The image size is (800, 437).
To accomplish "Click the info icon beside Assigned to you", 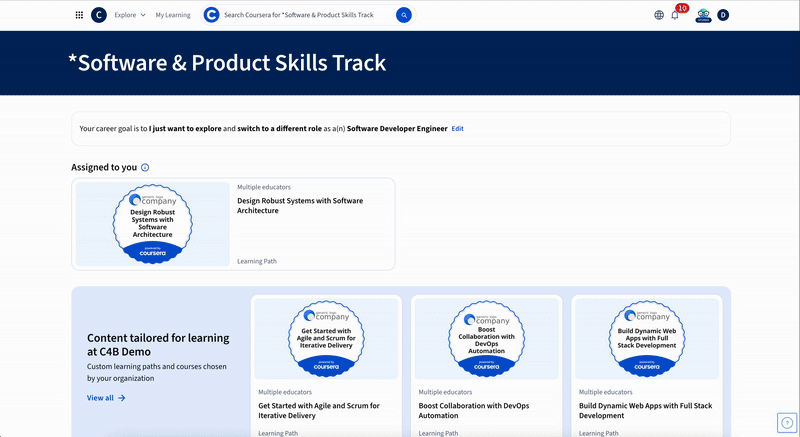I will point(145,167).
